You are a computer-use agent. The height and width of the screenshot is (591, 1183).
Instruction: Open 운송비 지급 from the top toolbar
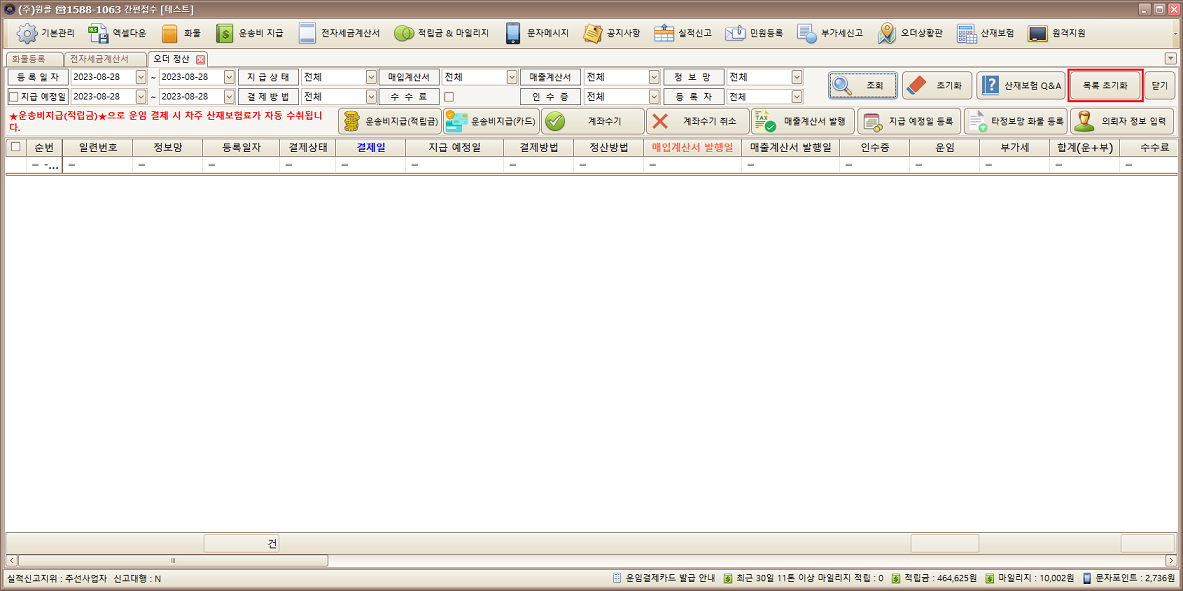pyautogui.click(x=250, y=33)
